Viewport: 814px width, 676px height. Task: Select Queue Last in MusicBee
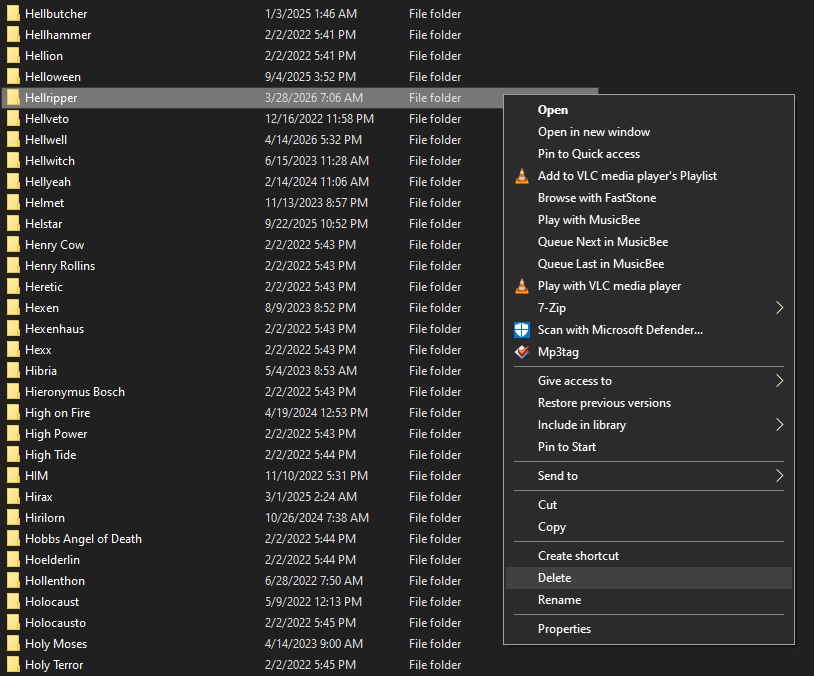tap(601, 264)
